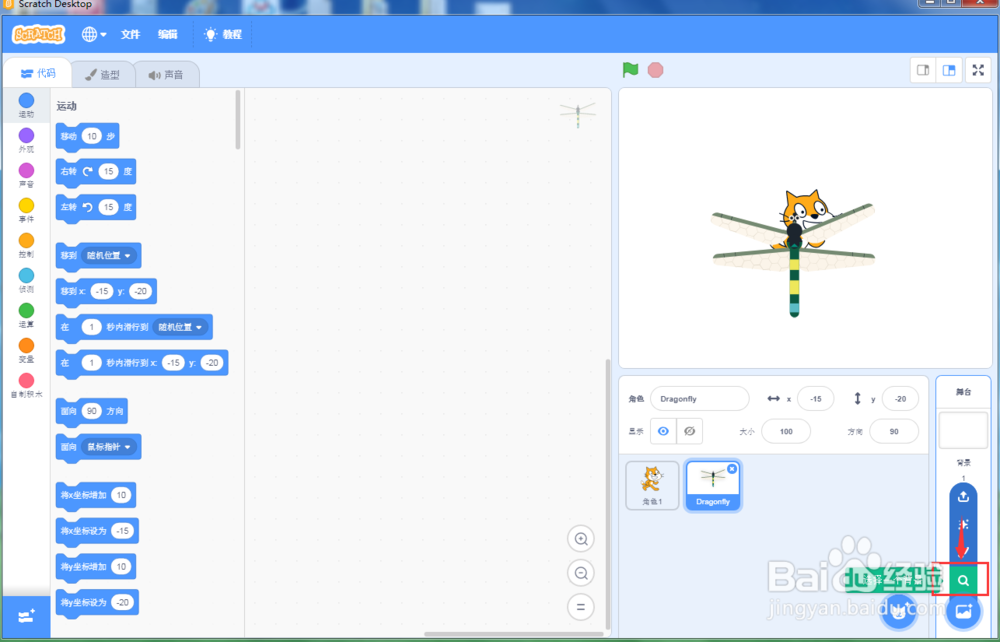
Task: Click the 右转 15 度 block
Action: 96,172
